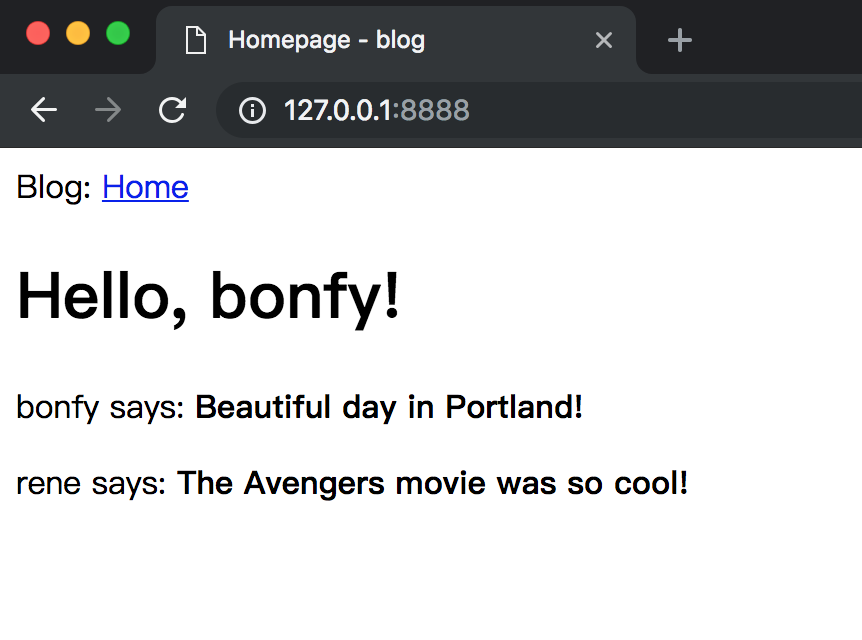Go back to the previous page

coord(44,110)
